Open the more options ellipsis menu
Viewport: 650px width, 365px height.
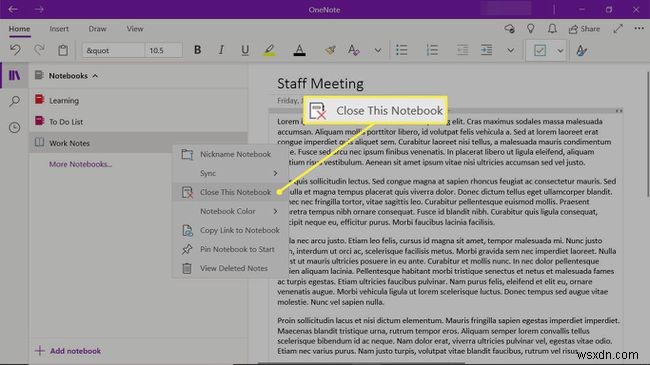coord(639,29)
